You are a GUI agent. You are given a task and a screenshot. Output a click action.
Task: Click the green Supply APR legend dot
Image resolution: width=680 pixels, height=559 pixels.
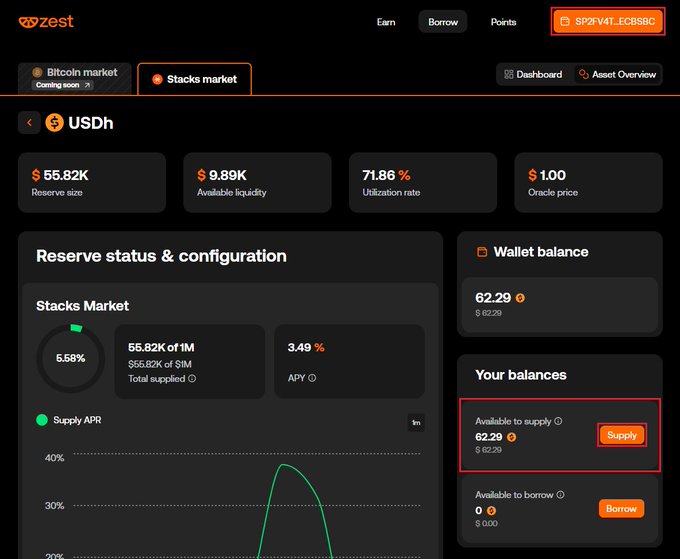[42, 420]
